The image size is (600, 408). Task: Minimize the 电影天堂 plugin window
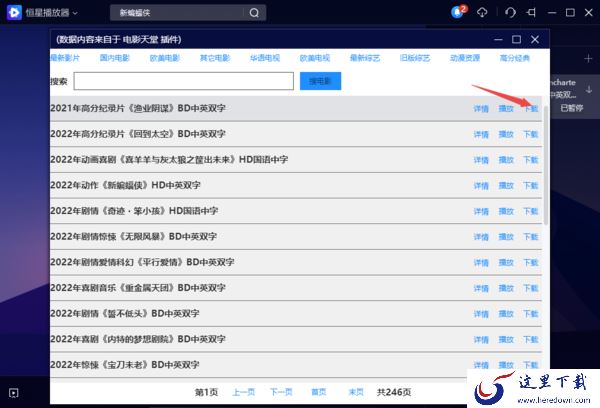tap(498, 39)
